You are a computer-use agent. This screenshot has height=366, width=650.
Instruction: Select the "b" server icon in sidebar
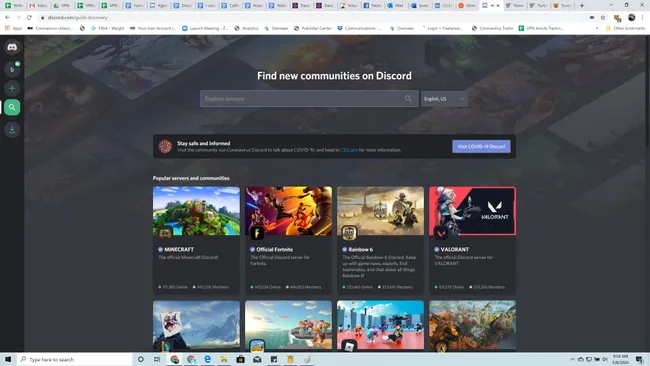click(12, 69)
